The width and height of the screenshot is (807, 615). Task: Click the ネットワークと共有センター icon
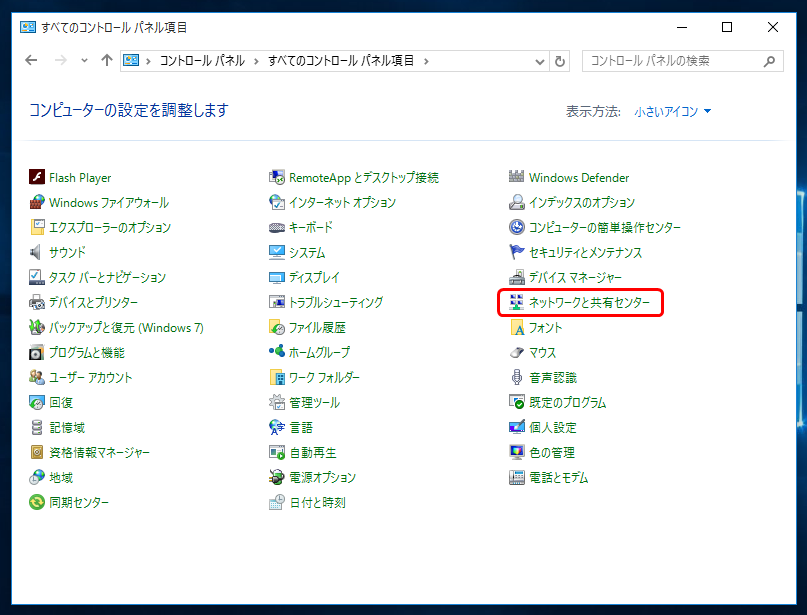click(x=517, y=302)
